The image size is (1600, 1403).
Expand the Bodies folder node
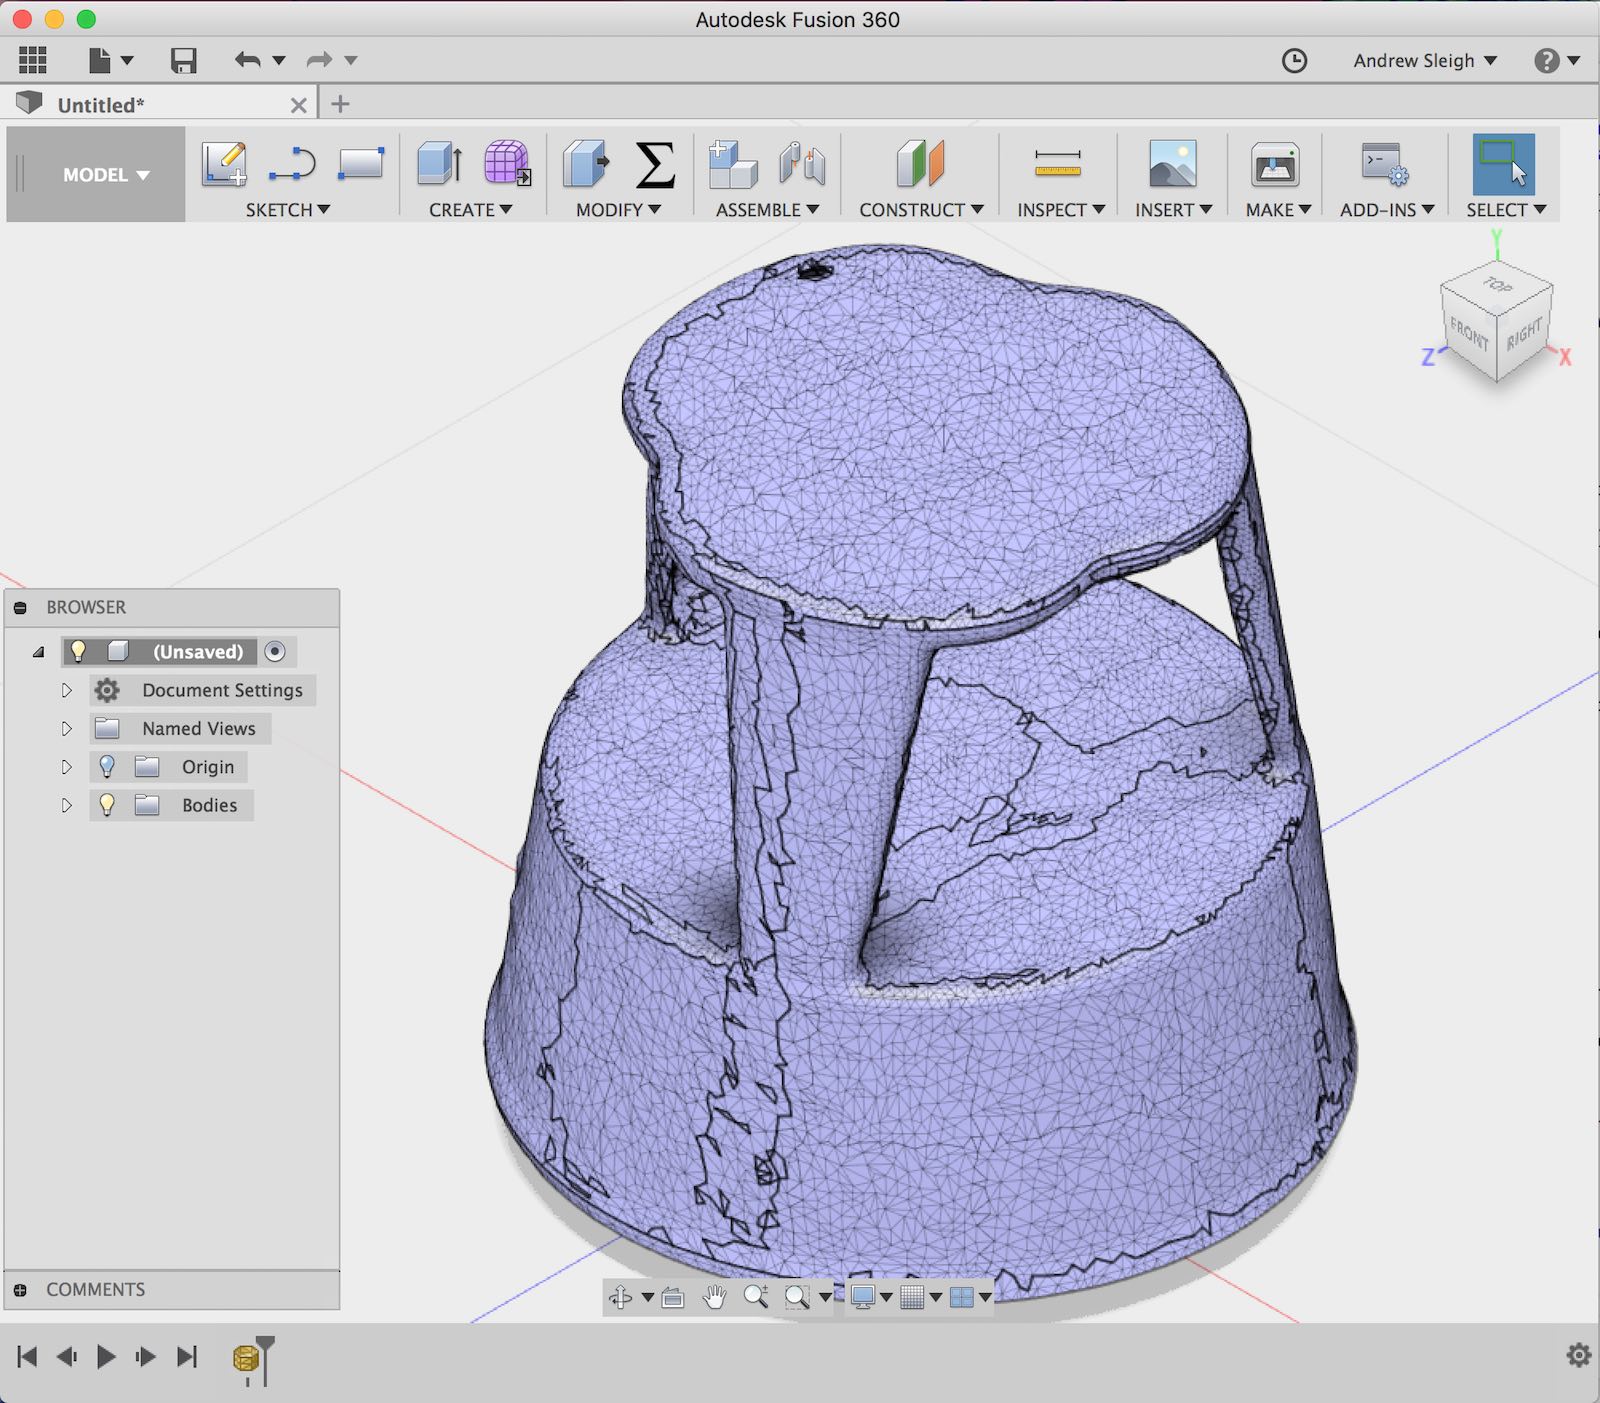point(67,805)
